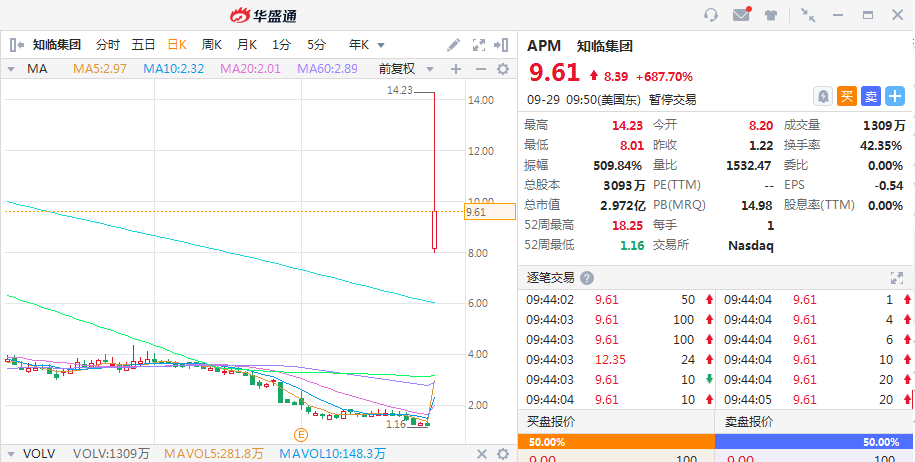Screen dimensions: 915x462
Task: Select the 日K chart tab
Action: point(177,45)
